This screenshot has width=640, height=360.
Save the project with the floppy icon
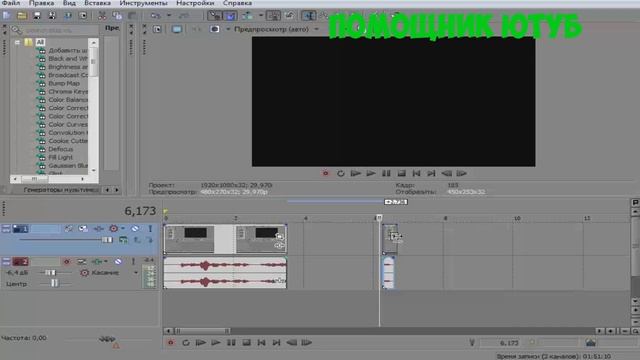click(37, 16)
